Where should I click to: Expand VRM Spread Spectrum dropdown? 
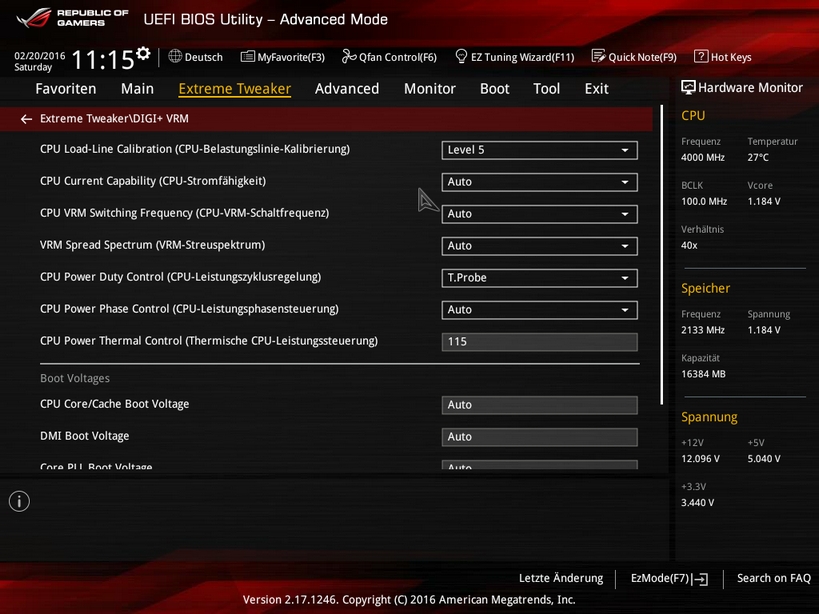coord(540,246)
